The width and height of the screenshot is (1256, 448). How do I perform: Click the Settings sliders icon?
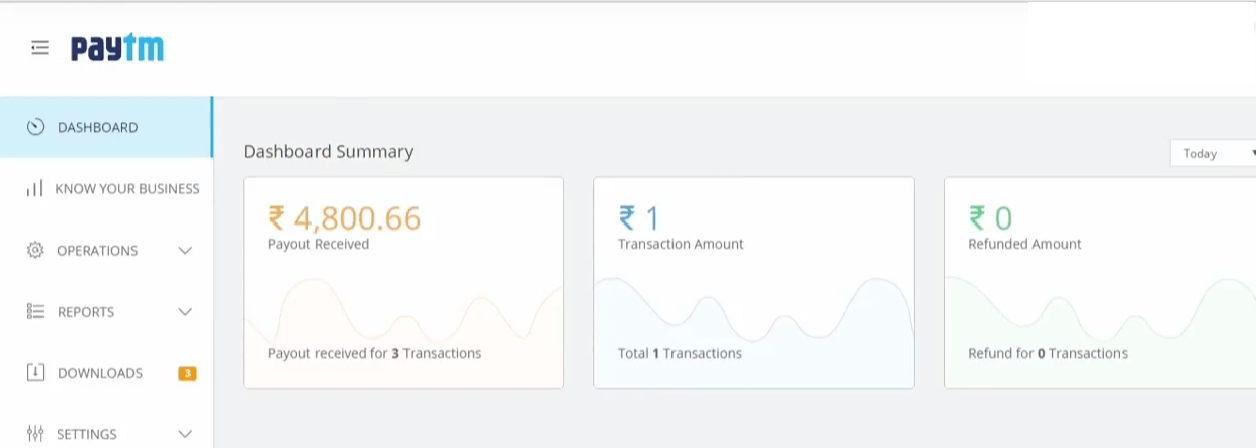click(35, 433)
